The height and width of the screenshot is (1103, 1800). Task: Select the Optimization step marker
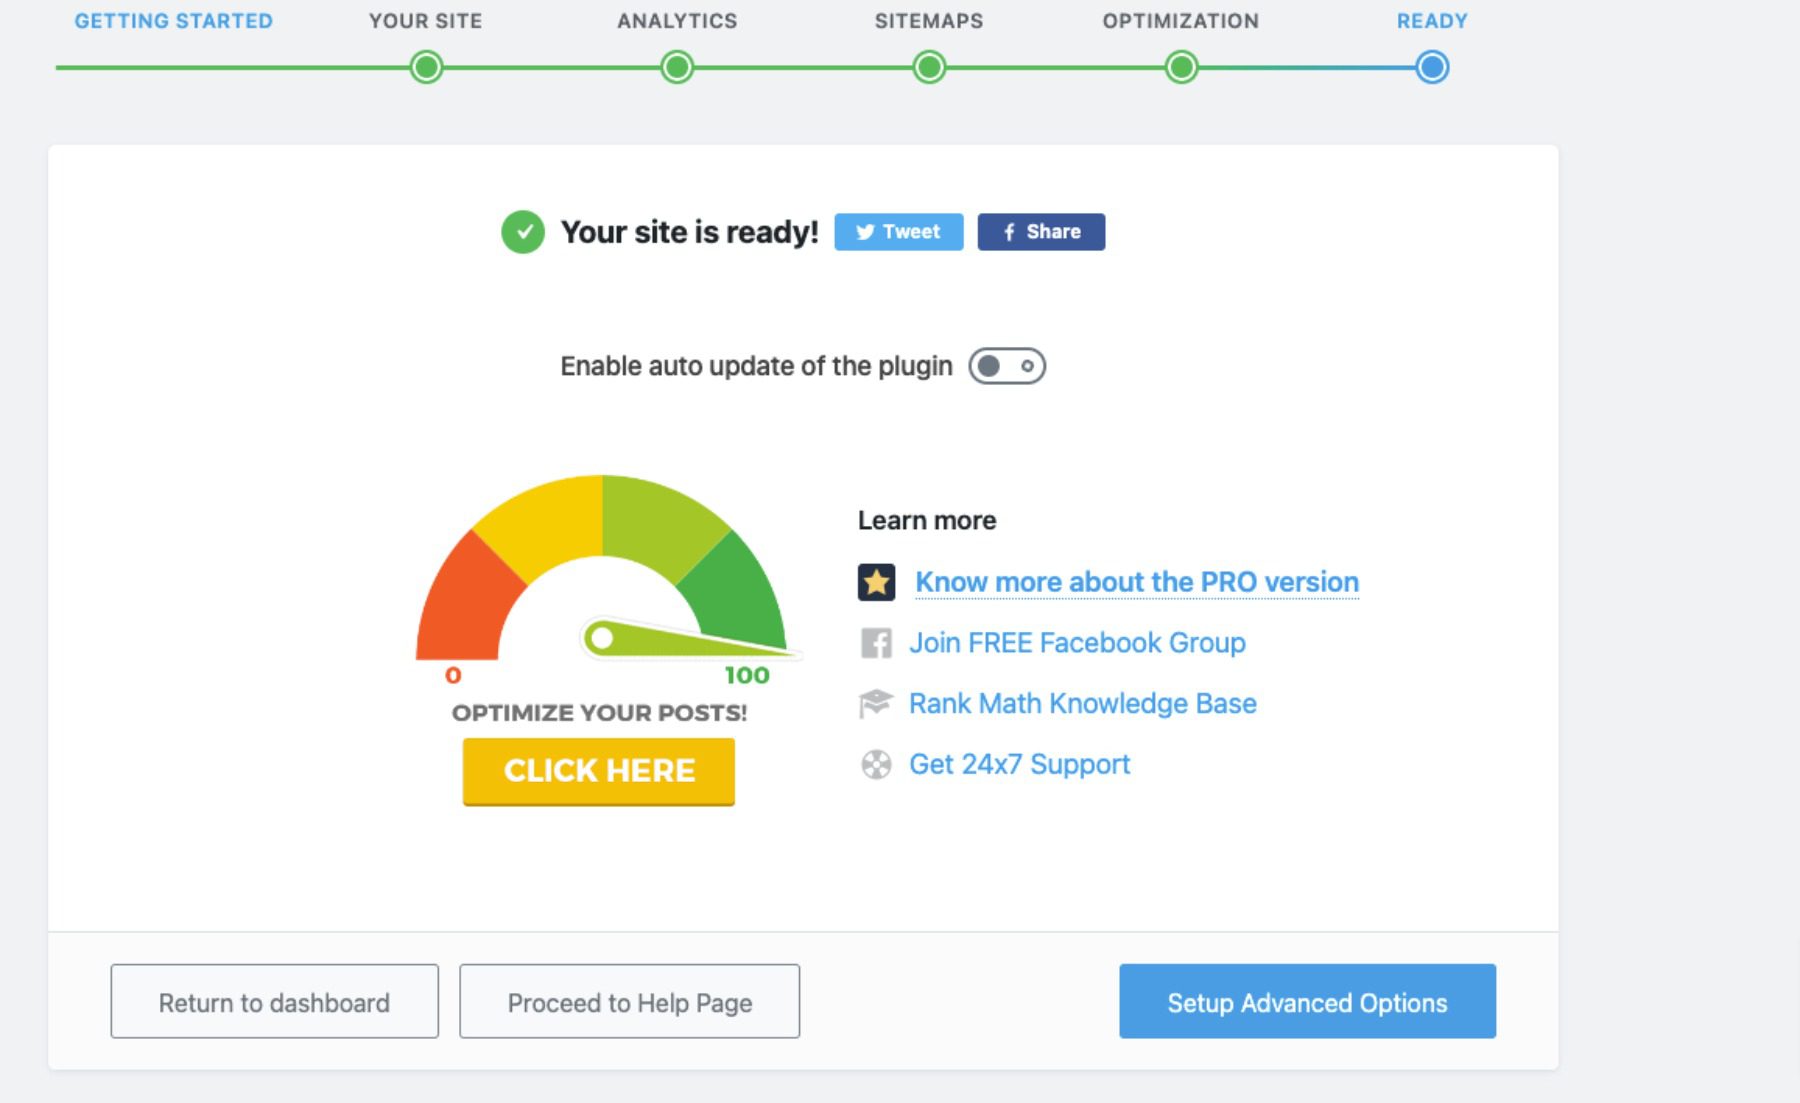[1181, 68]
